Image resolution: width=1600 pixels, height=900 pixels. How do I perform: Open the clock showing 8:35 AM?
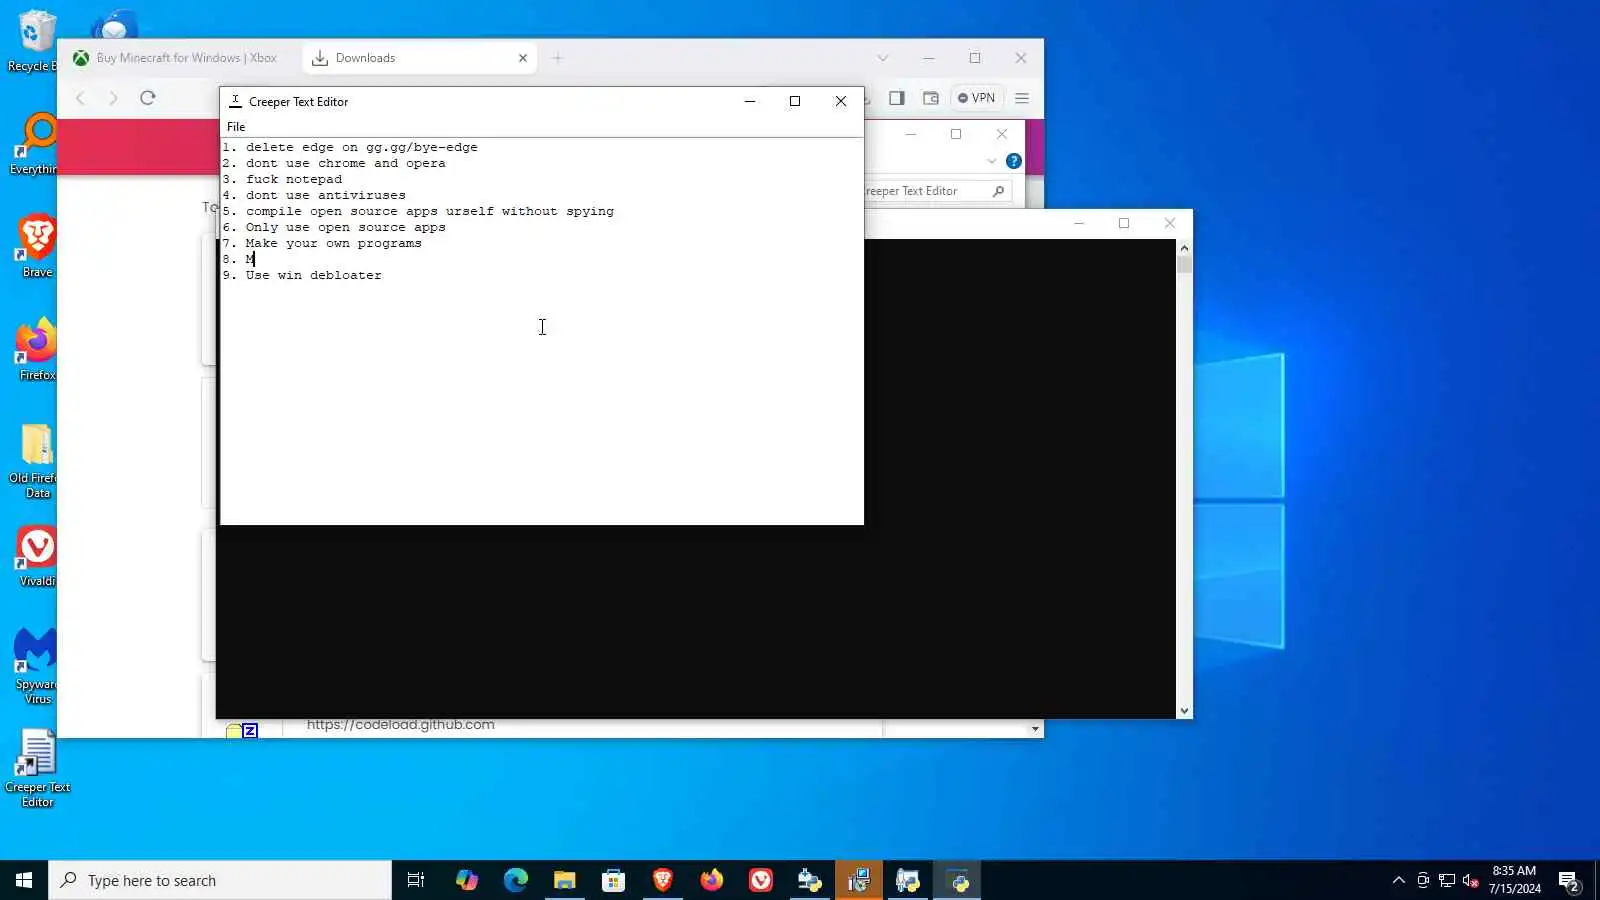(x=1514, y=880)
